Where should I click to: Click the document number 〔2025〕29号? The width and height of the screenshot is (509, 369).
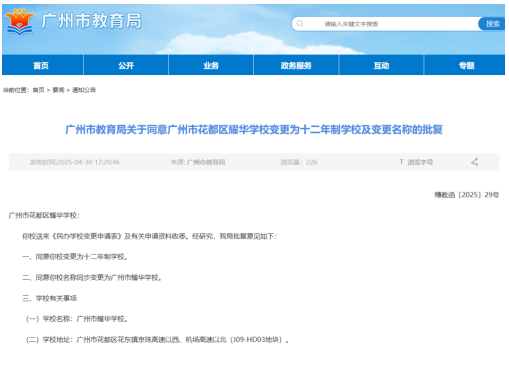tap(467, 195)
